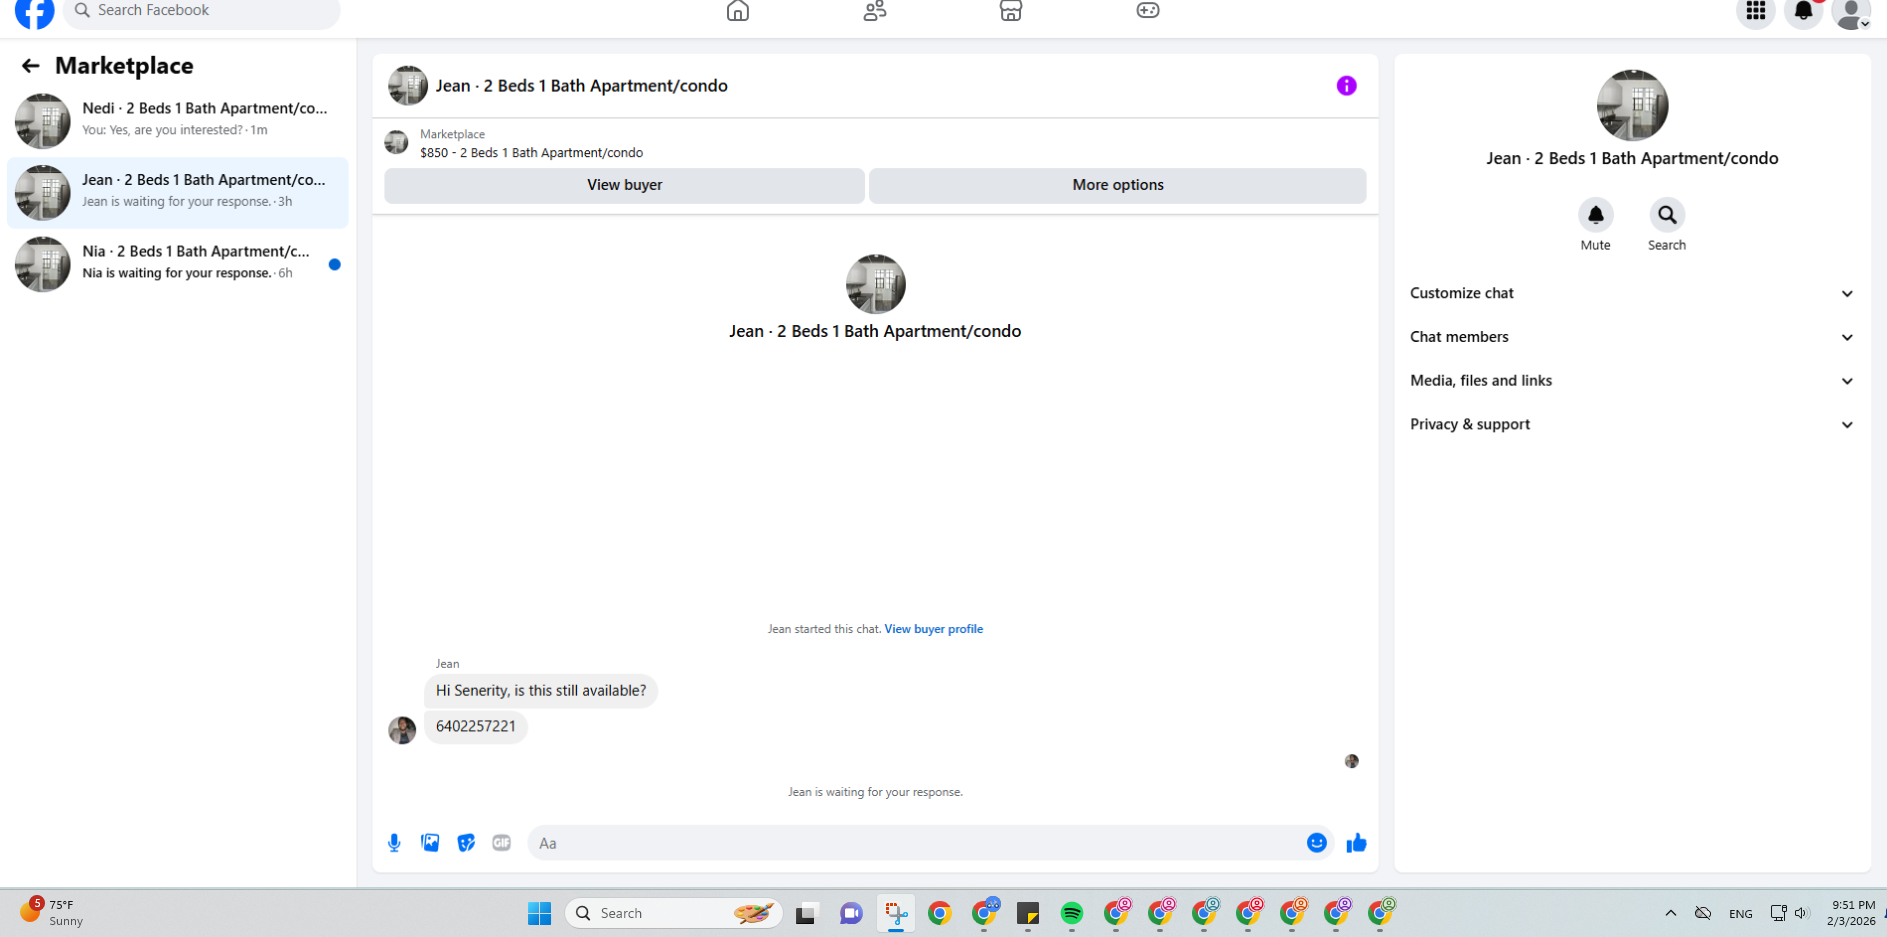Open the Sticky Notes taskbar icon
The width and height of the screenshot is (1887, 937).
tap(1028, 913)
